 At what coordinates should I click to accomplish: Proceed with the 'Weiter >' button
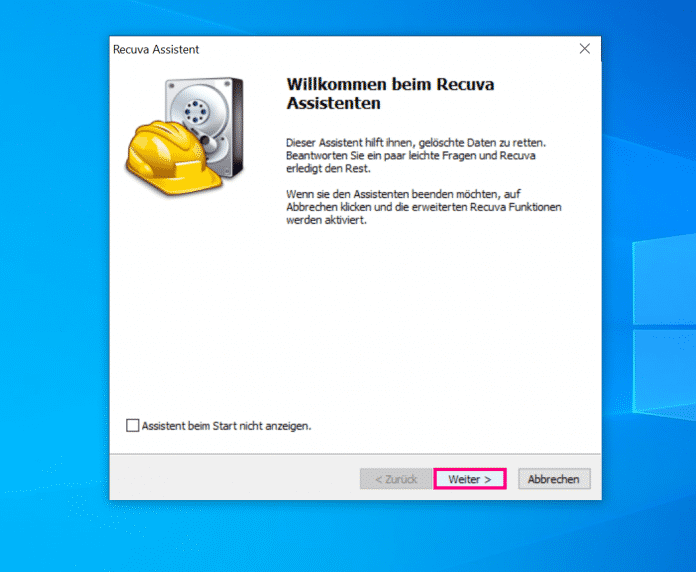point(469,479)
